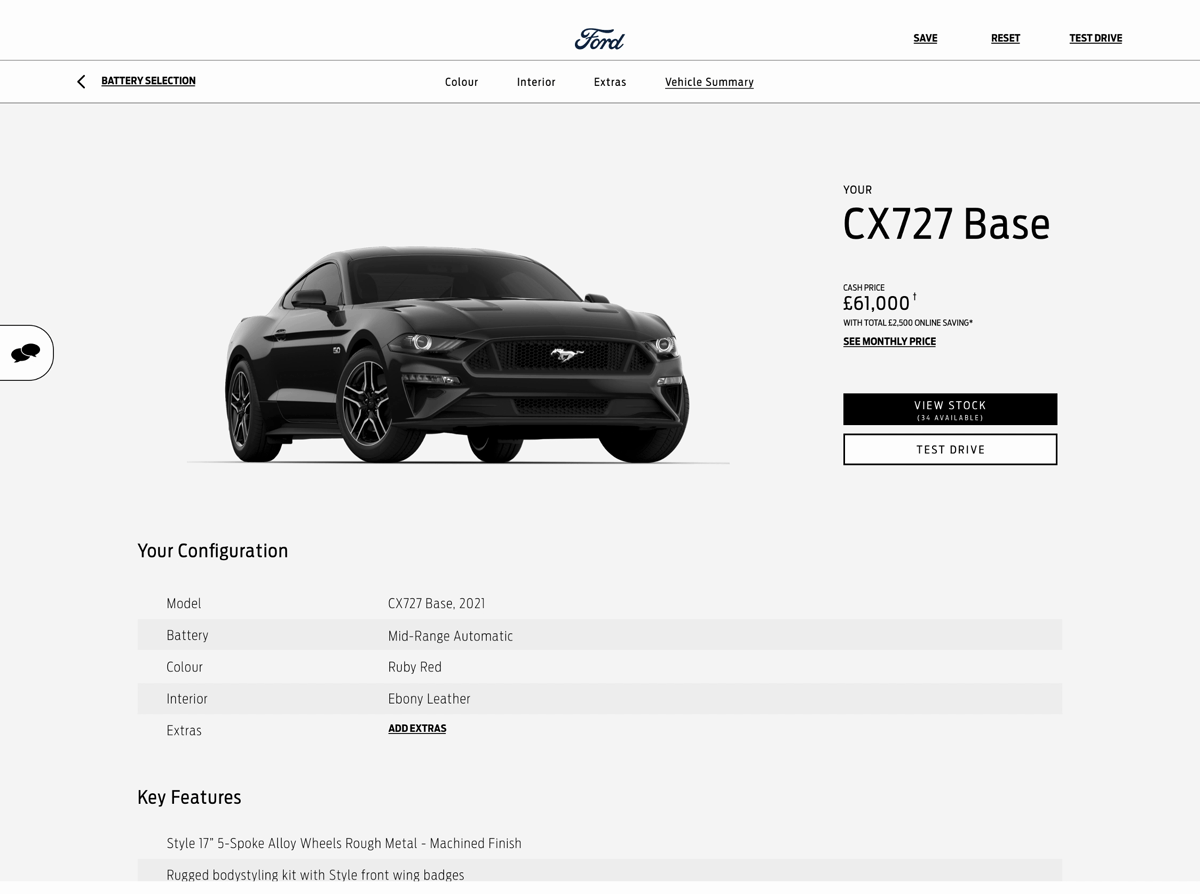Image resolution: width=1200 pixels, height=894 pixels.
Task: Click the black Mustang car image
Action: [457, 355]
